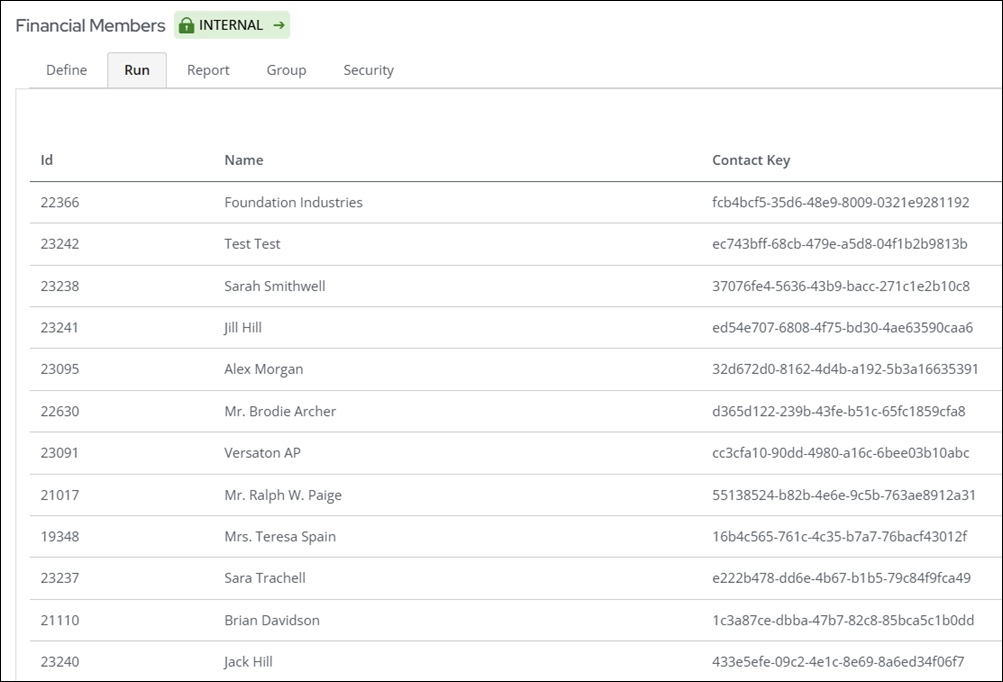Click Brian Davidson's contact key
Image resolution: width=1003 pixels, height=682 pixels.
(843, 620)
